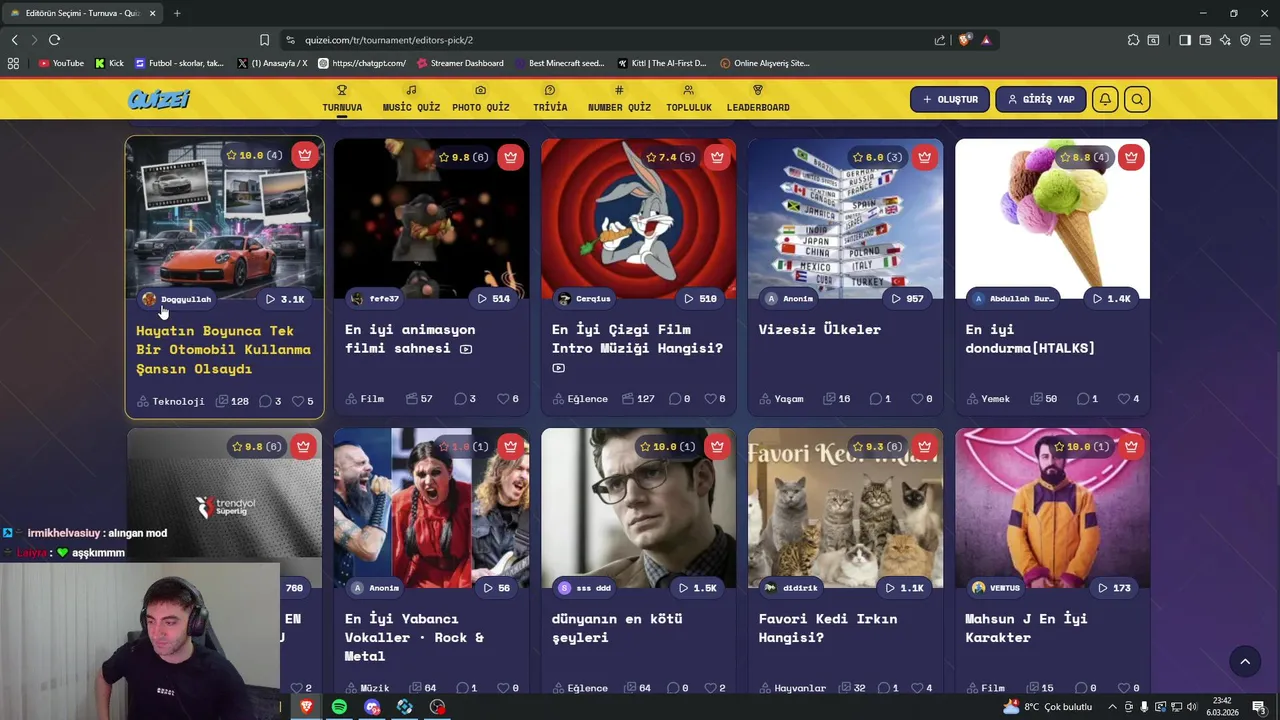1280x720 pixels.
Task: Open 'Favori Kedi Irkın Hangisi?' quiz
Action: [x=828, y=627]
